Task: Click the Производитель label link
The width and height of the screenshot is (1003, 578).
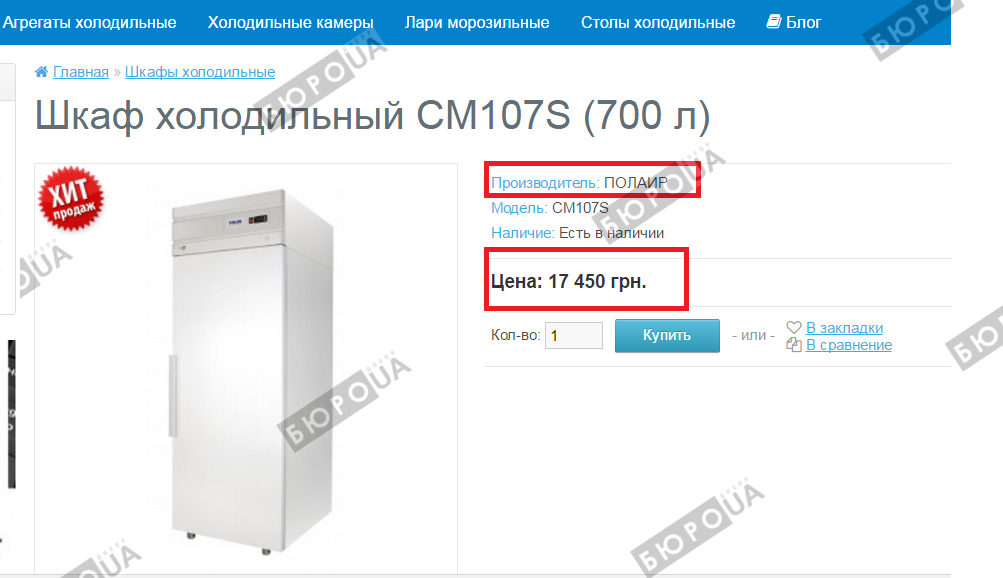Action: click(545, 183)
